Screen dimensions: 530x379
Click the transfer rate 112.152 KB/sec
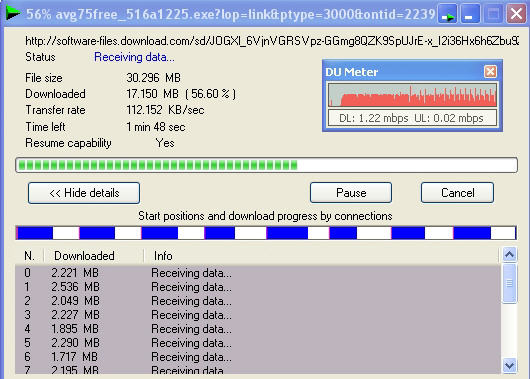(x=165, y=110)
